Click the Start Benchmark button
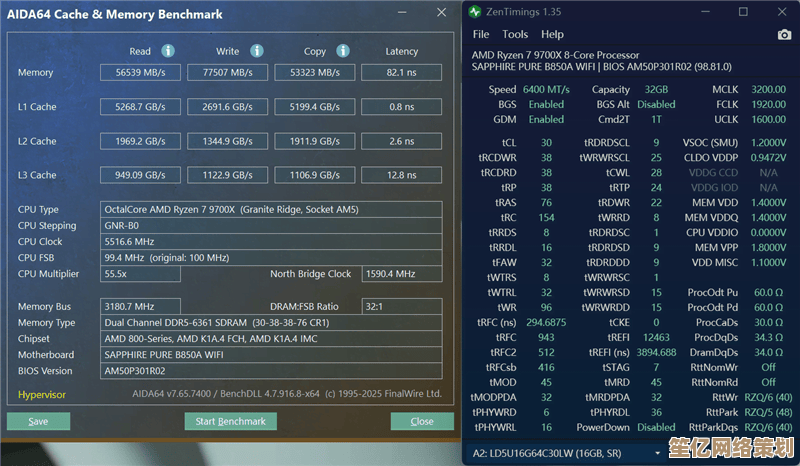Viewport: 800px width, 466px height. coord(230,421)
